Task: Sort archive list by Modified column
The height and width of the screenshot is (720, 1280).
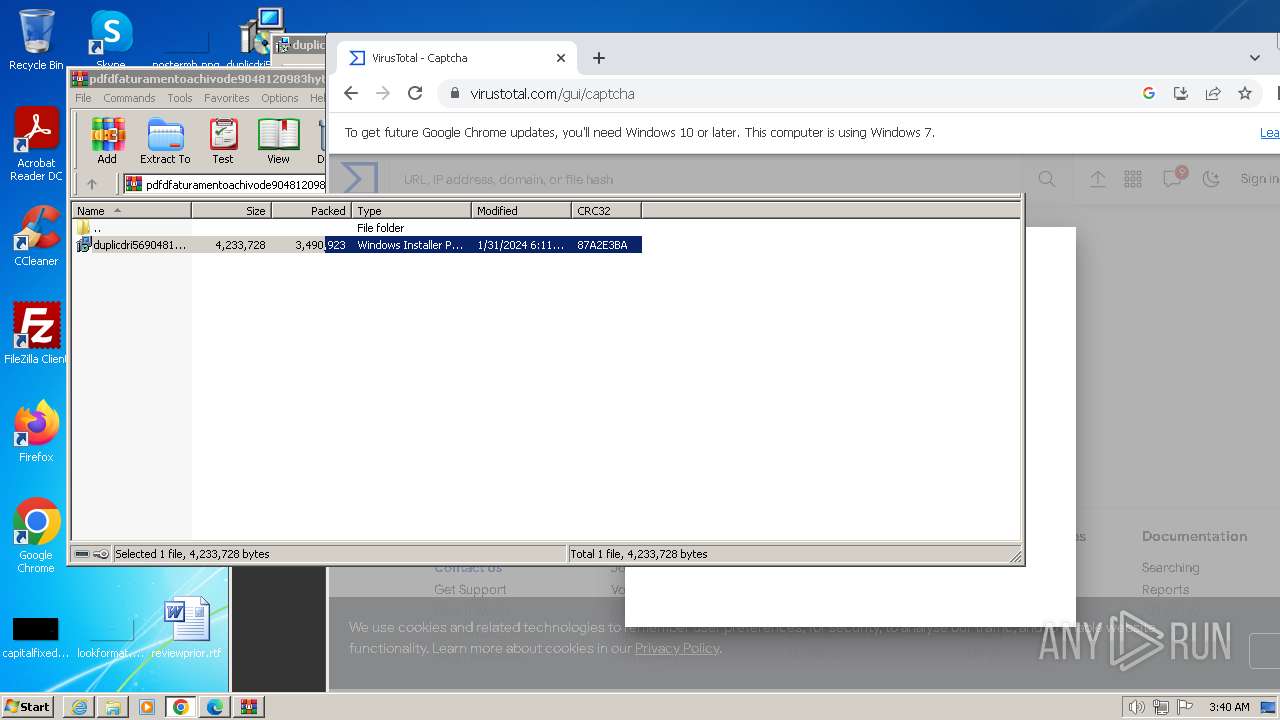Action: pos(521,211)
